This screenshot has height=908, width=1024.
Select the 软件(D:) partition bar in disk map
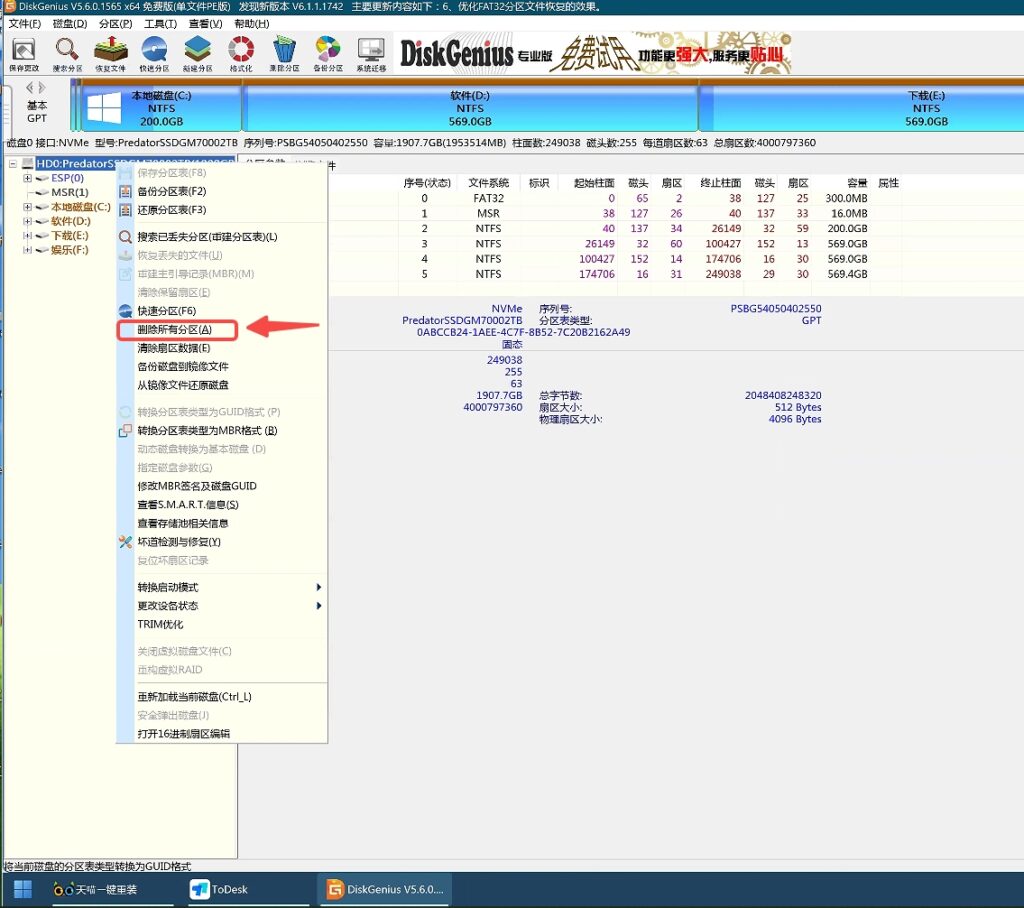[x=470, y=108]
